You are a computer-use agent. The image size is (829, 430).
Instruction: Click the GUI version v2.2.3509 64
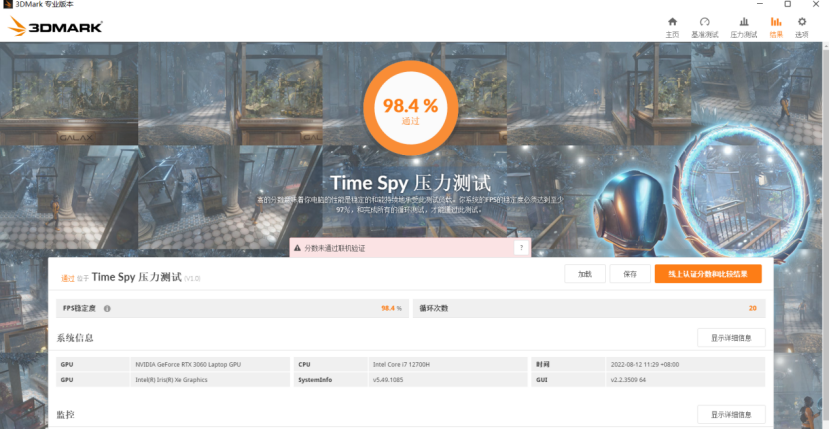click(628, 380)
